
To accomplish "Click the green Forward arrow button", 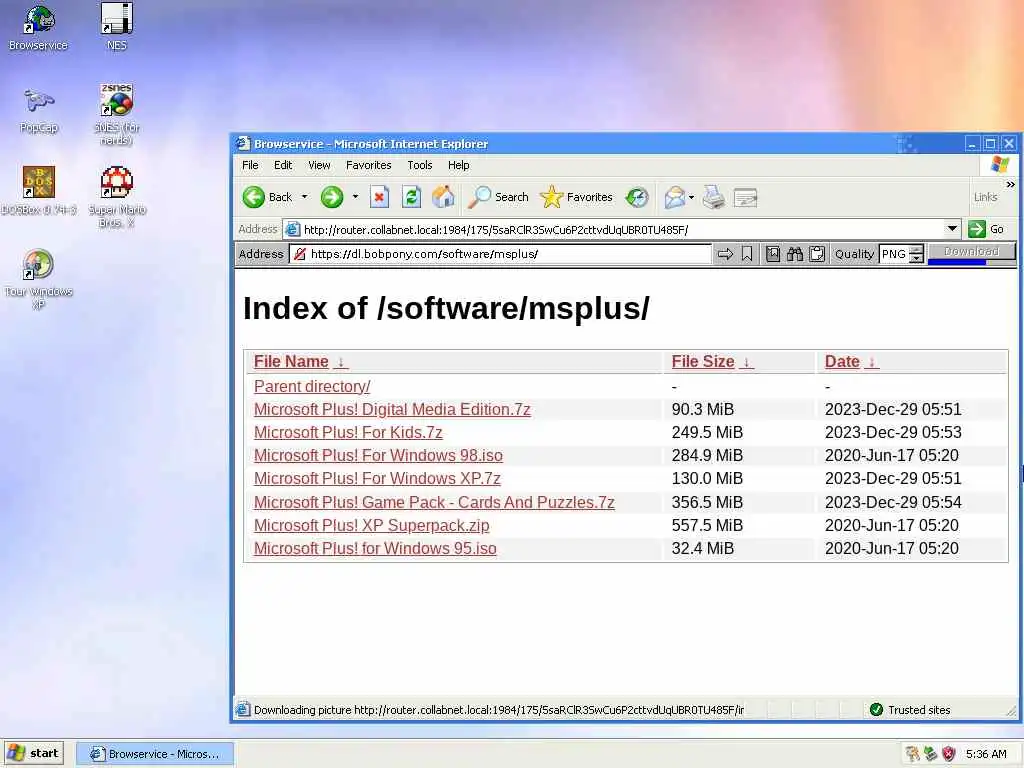I will (x=332, y=197).
